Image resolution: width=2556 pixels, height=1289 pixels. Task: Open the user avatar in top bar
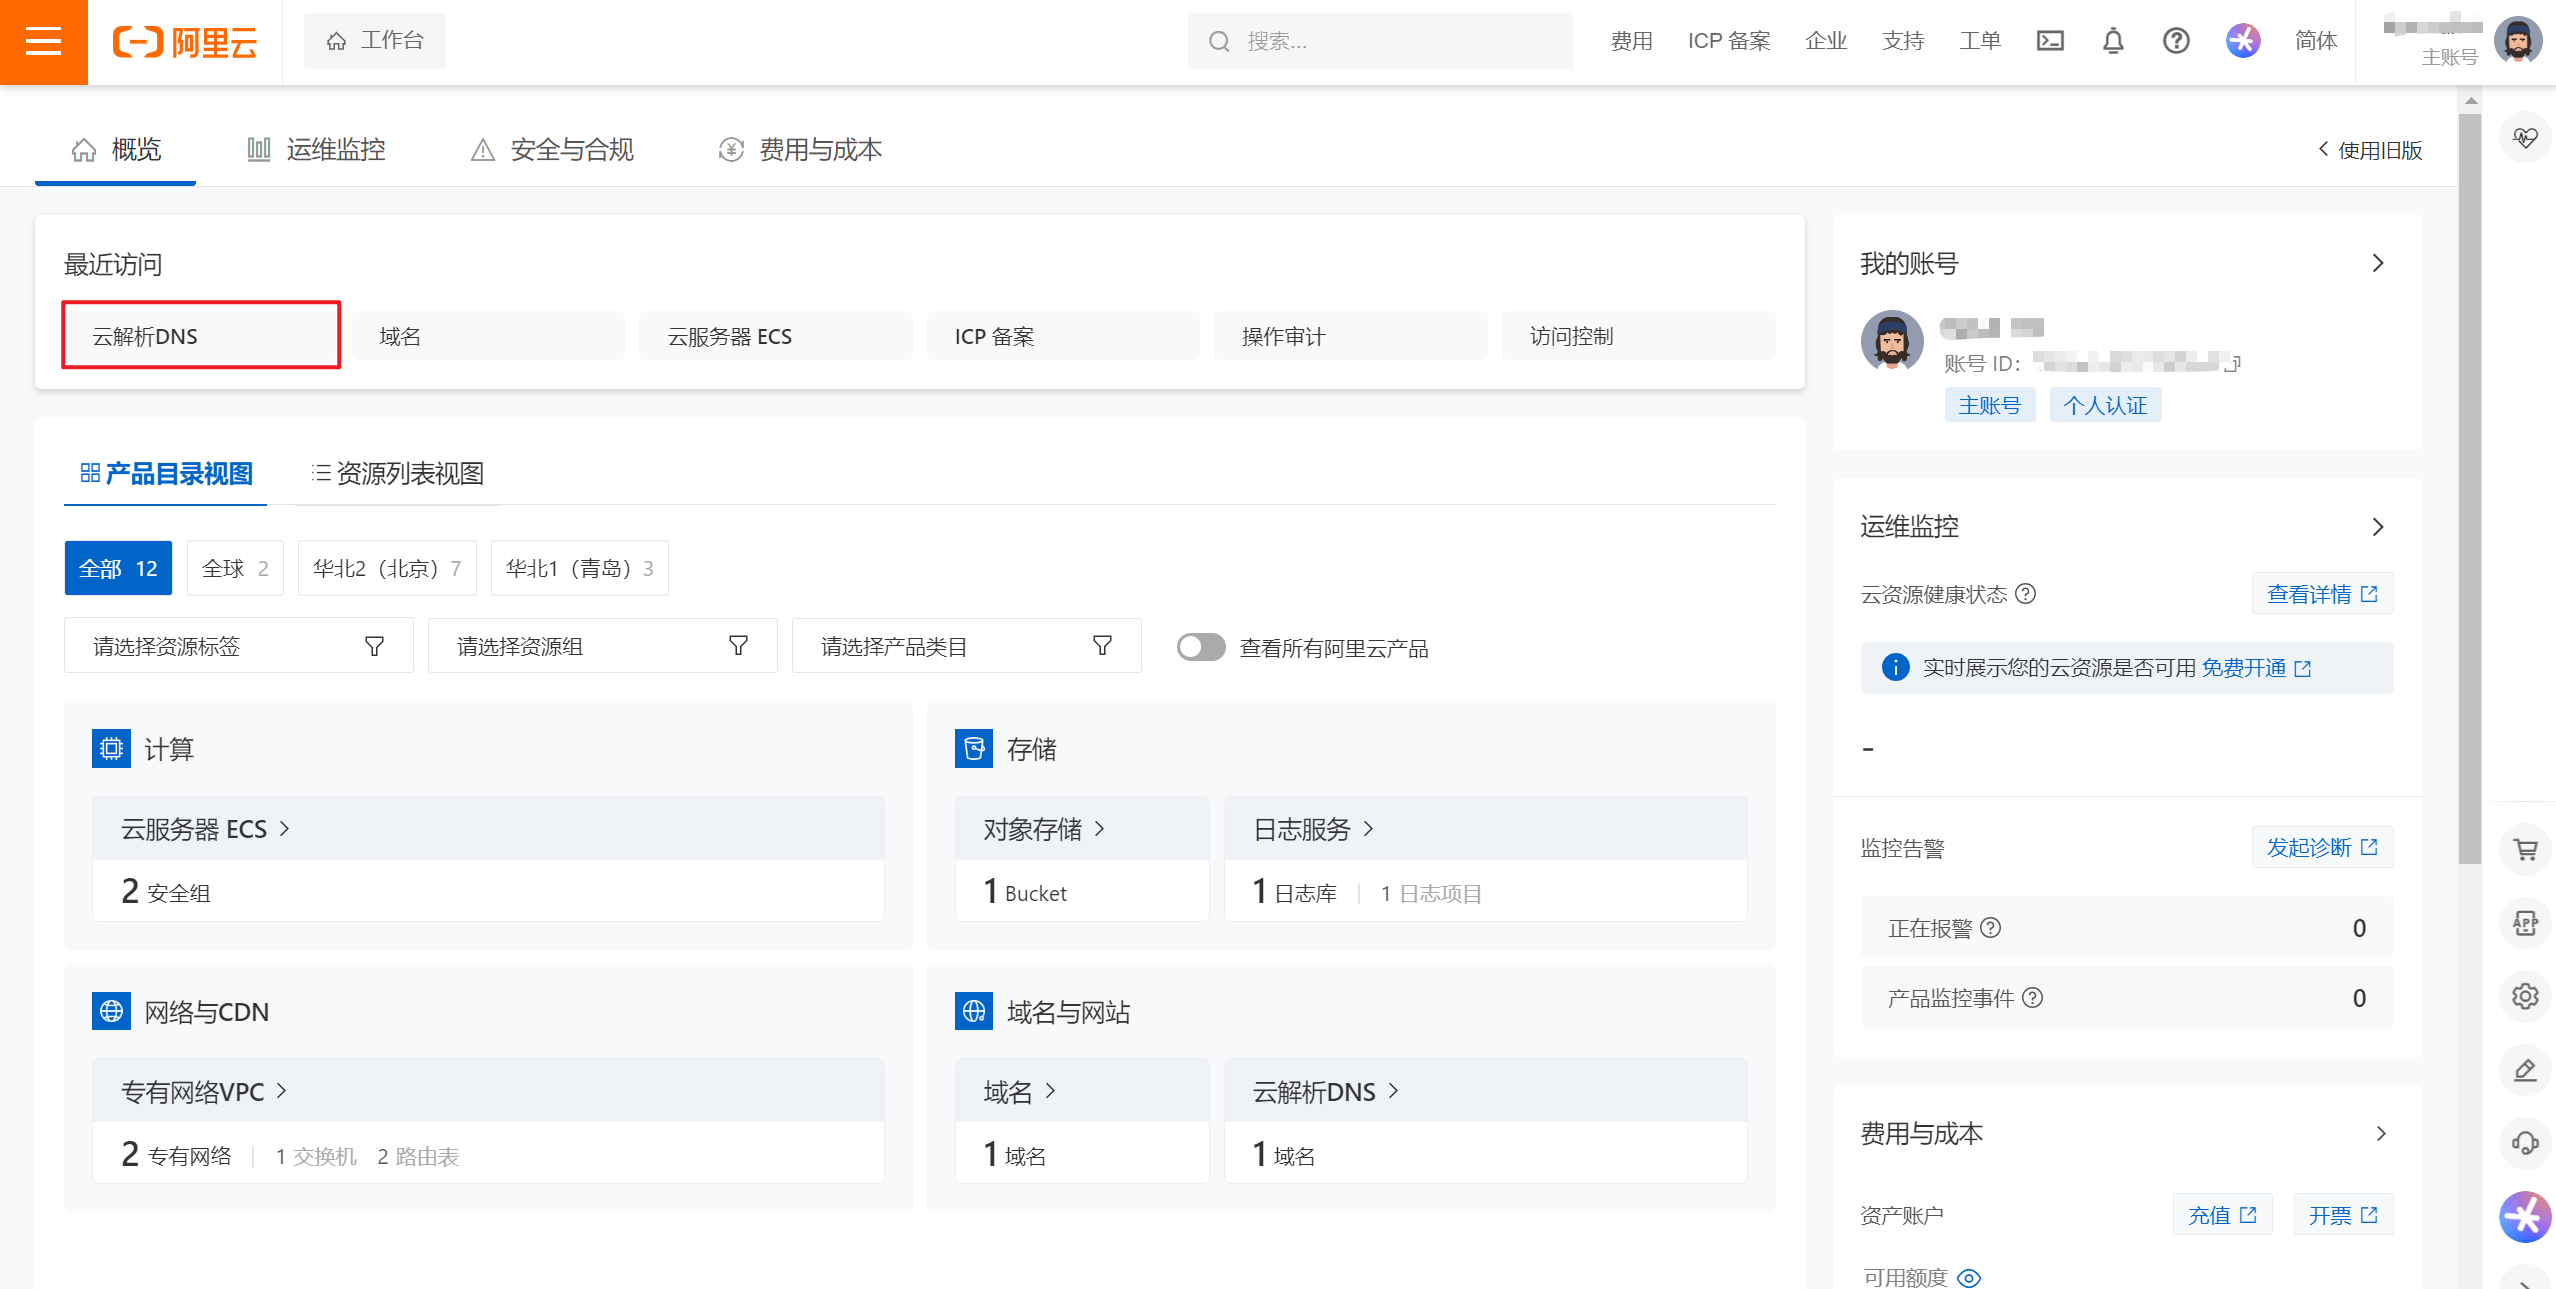point(2518,41)
